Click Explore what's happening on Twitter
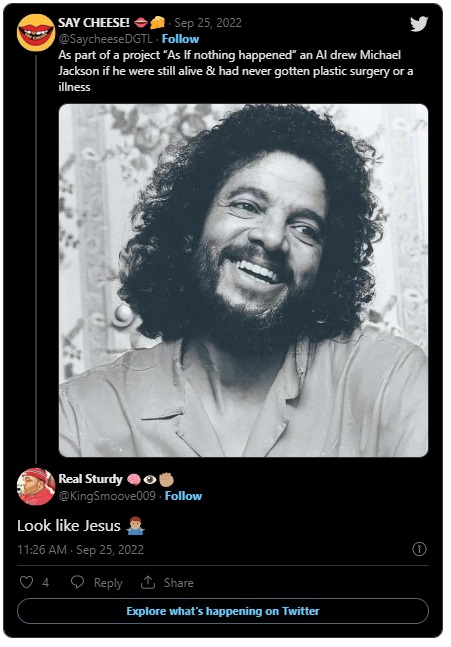The height and width of the screenshot is (647, 451). pyautogui.click(x=223, y=611)
